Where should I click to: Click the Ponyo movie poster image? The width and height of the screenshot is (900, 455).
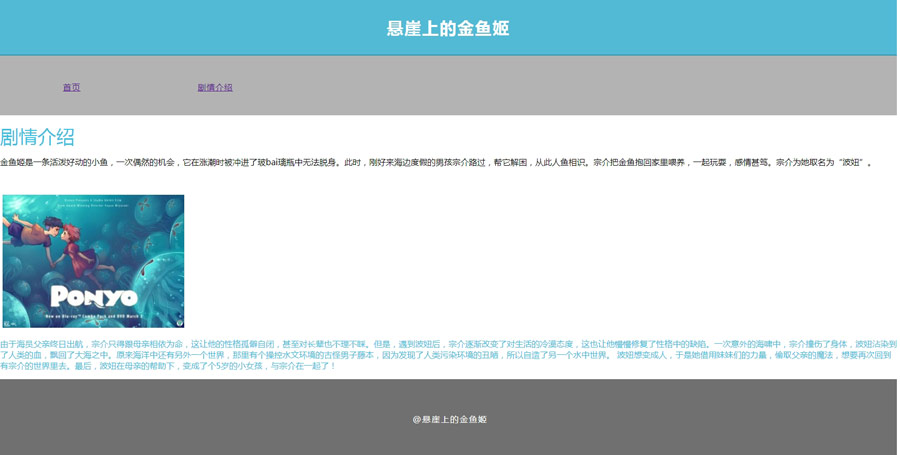tap(93, 261)
